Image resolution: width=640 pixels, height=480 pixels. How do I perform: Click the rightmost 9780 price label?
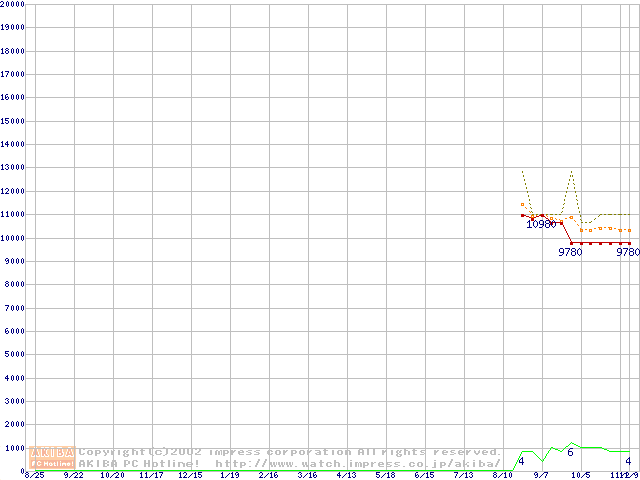(x=627, y=253)
